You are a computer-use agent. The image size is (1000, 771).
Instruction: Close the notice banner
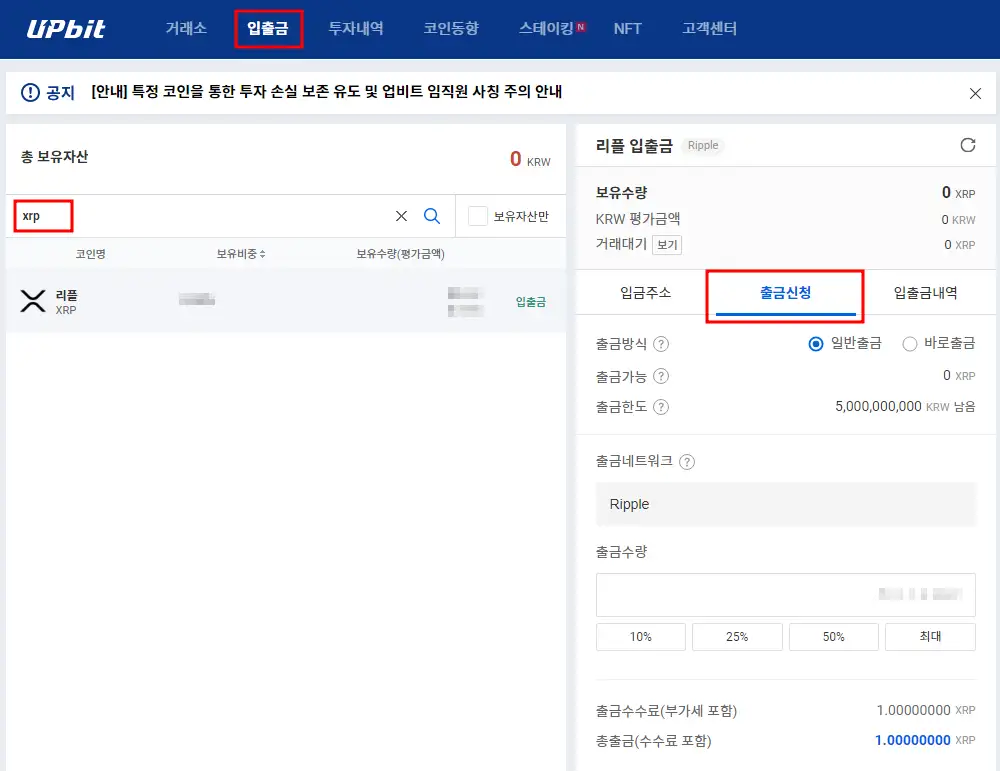tap(975, 94)
